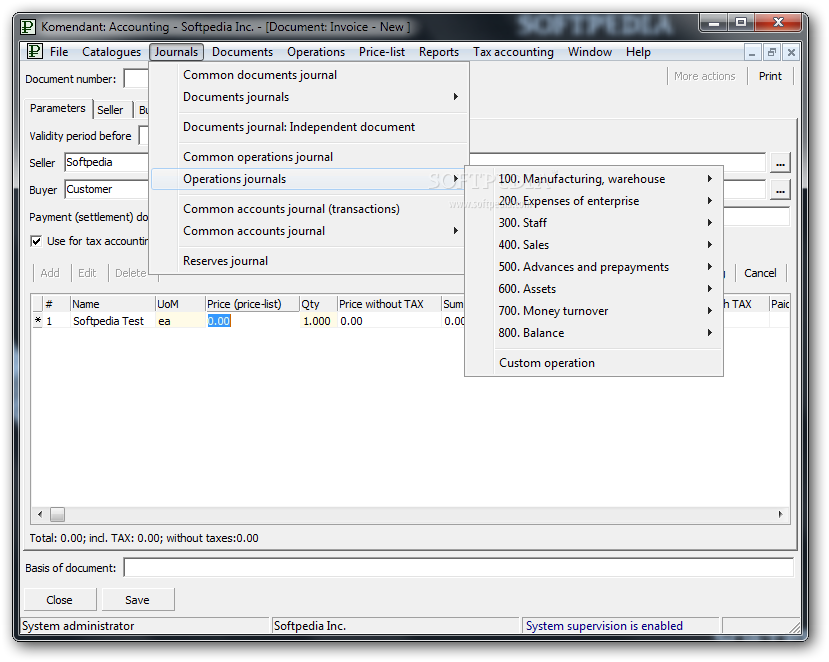Click the Price (price-list) column header

[x=252, y=304]
